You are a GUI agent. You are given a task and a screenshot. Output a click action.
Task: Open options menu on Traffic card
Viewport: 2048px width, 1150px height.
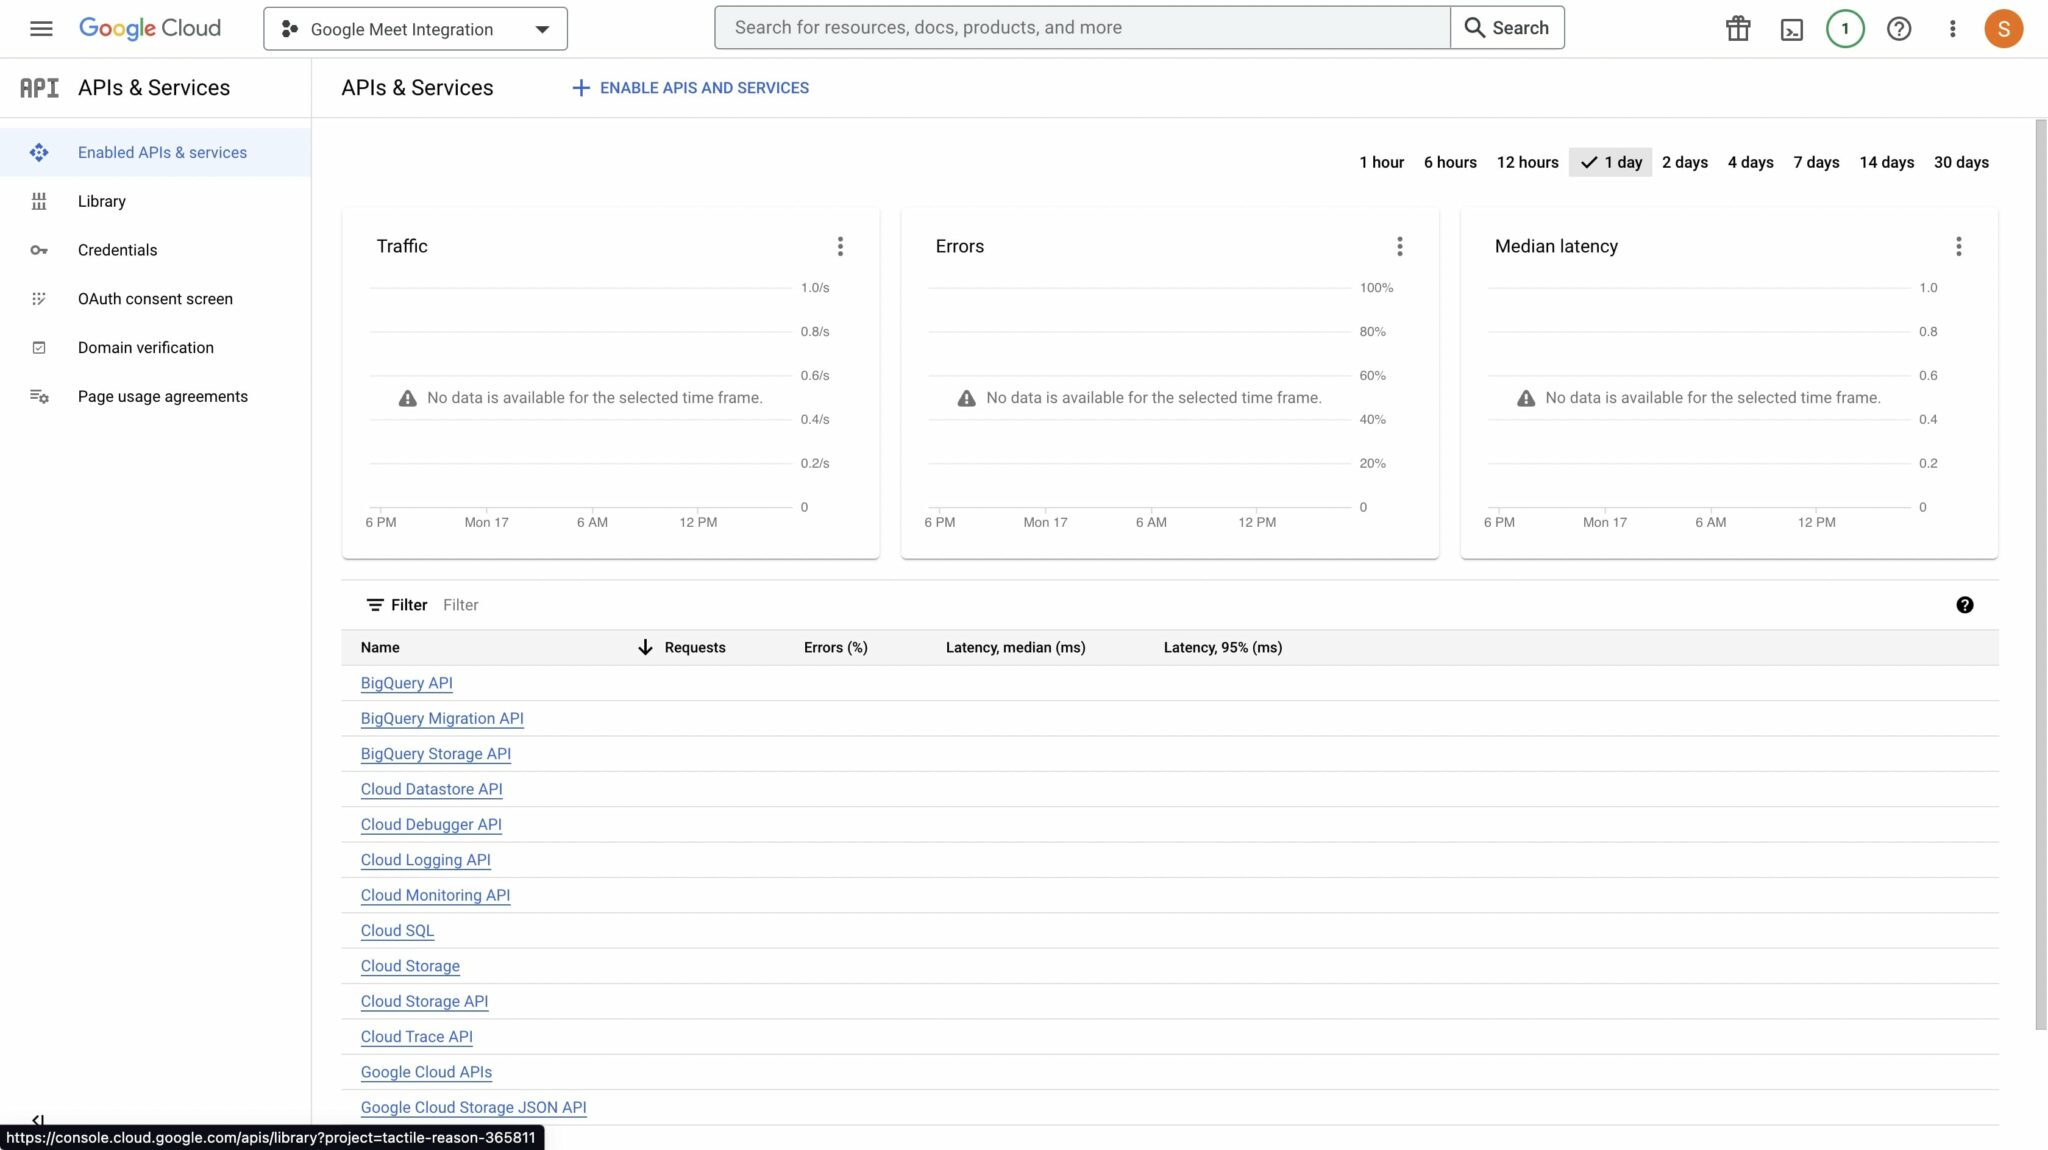(840, 246)
